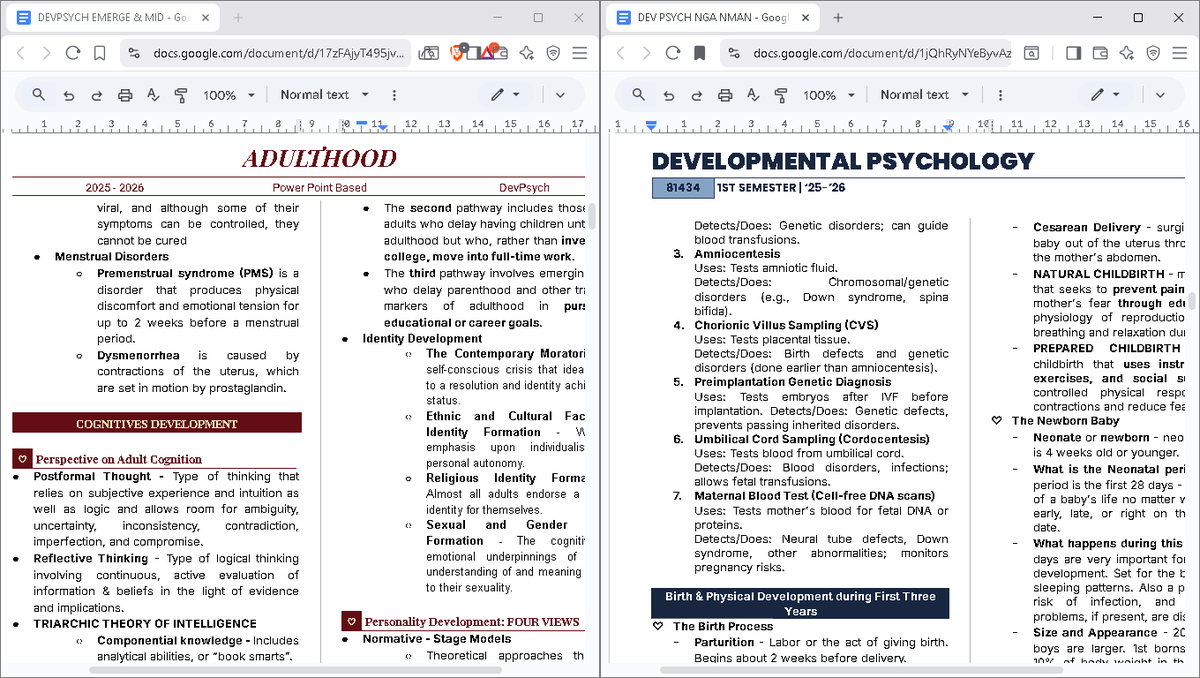
Task: Click 'Personality Development: FOUR VIEWS' heading
Action: coord(472,622)
